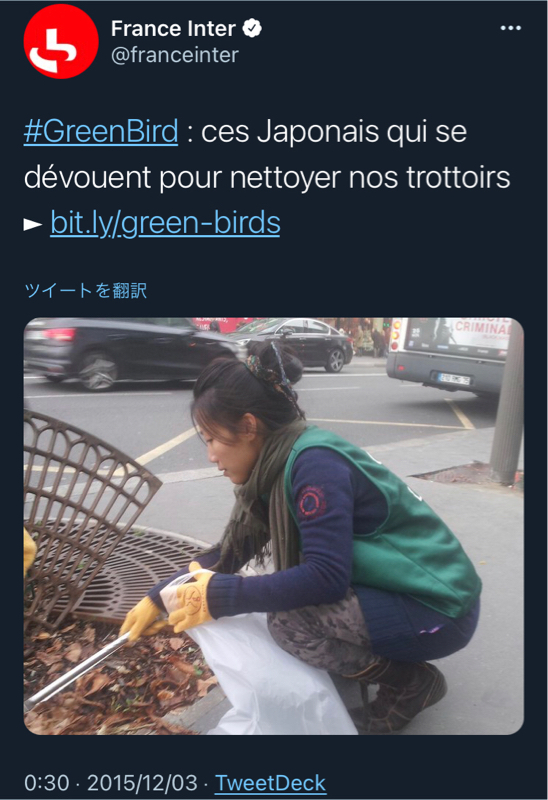
Task: Open the @franceinter handle
Action: tap(175, 55)
